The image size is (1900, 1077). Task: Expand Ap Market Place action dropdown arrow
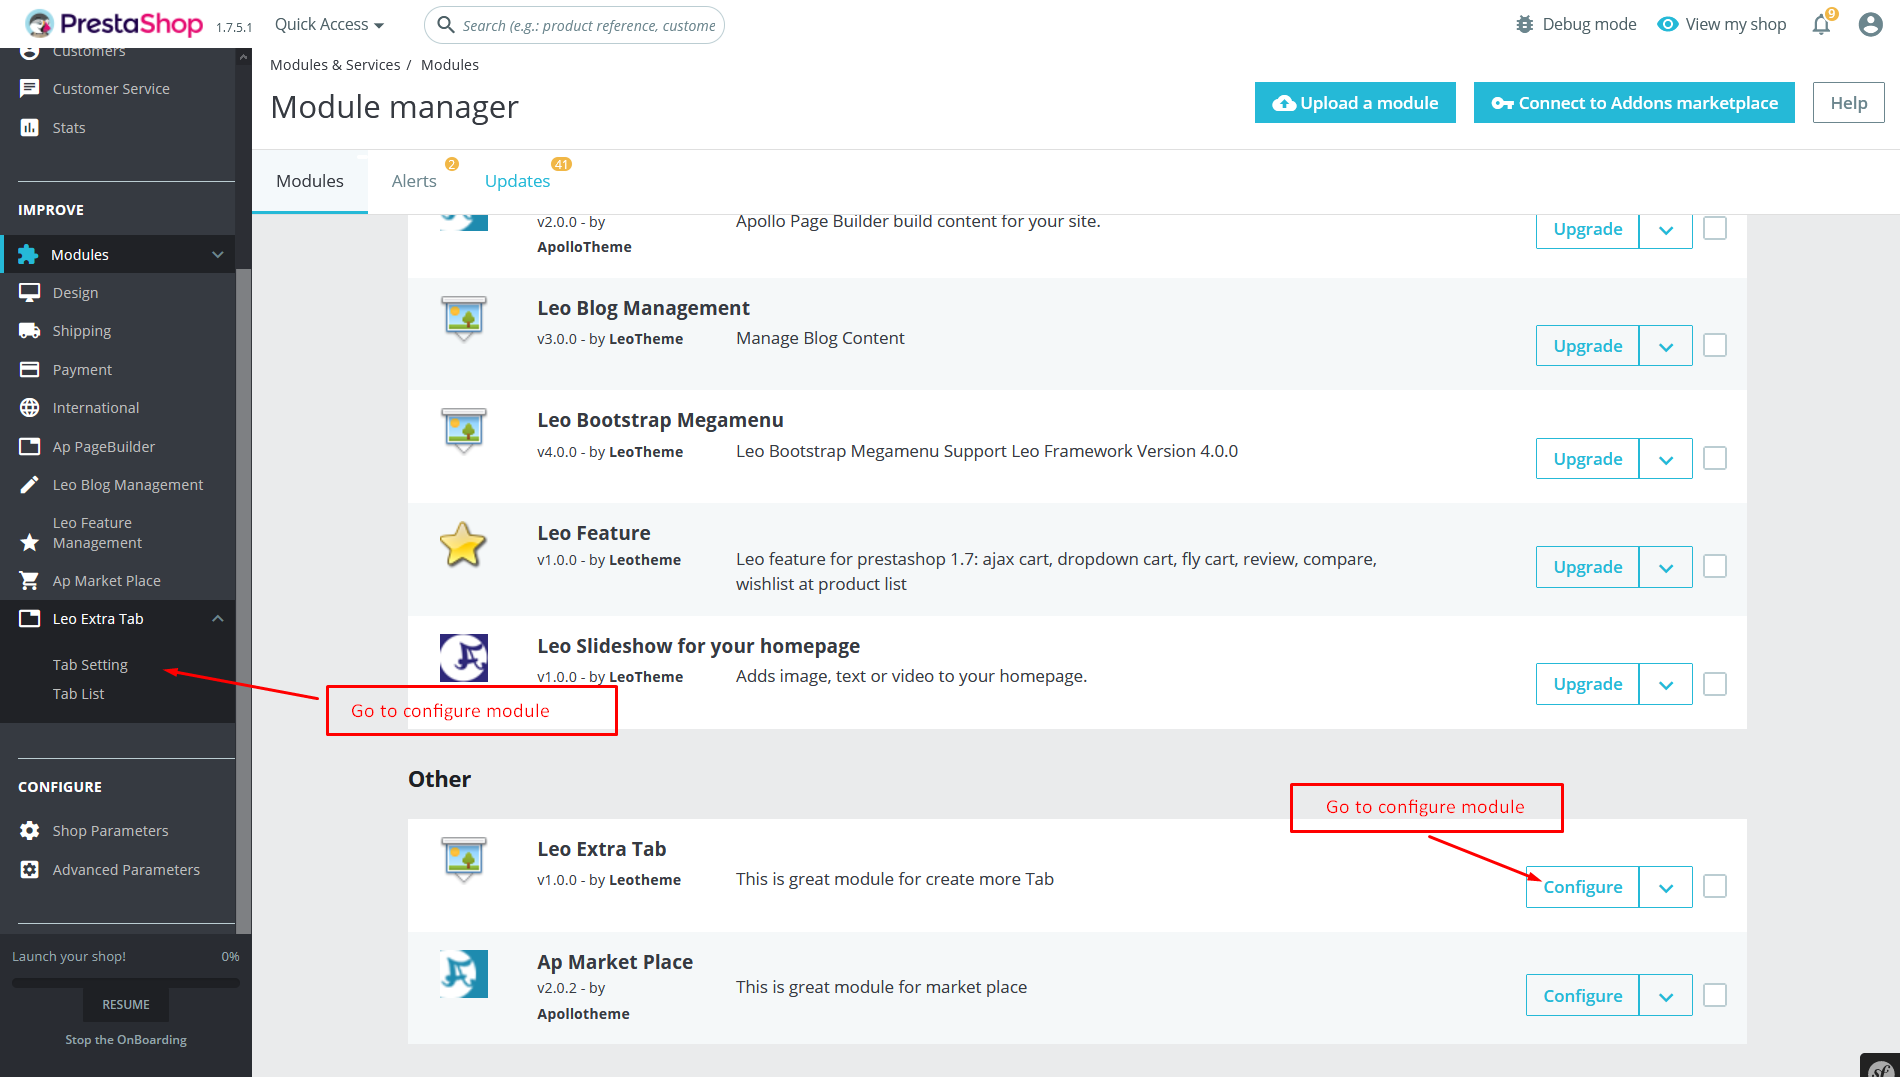pyautogui.click(x=1666, y=995)
